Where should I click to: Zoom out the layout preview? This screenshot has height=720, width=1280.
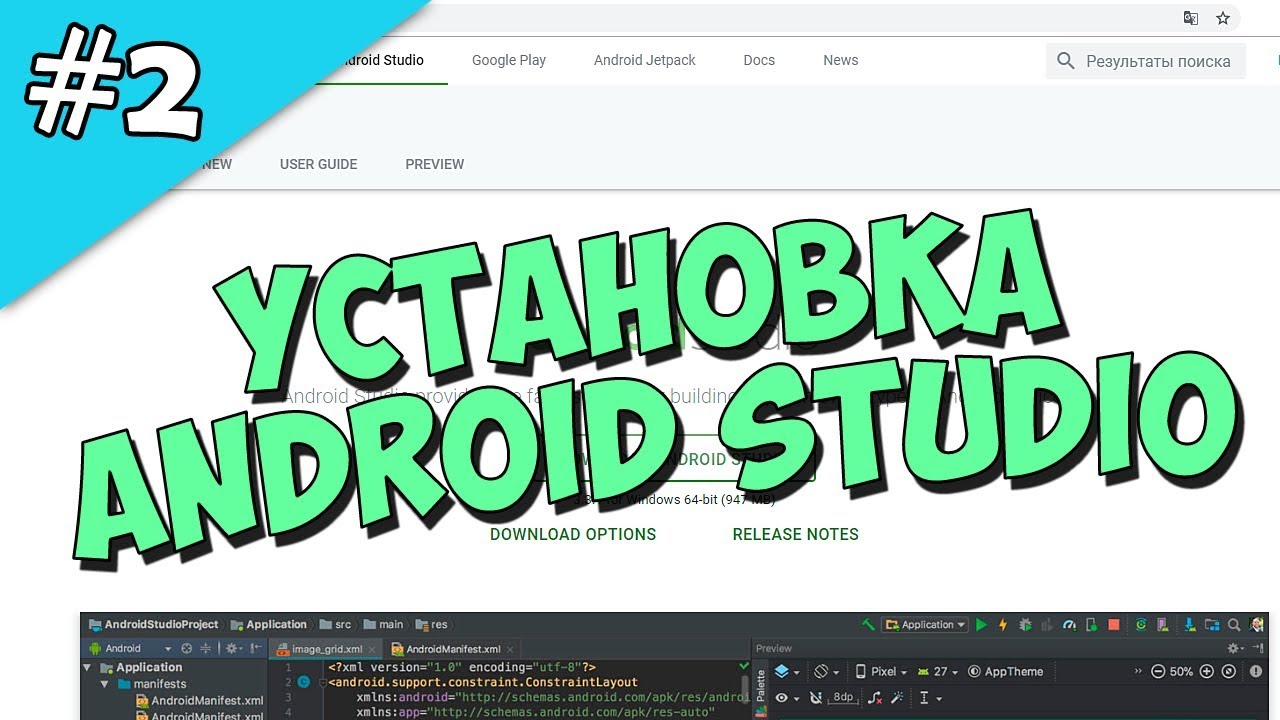pos(1158,672)
